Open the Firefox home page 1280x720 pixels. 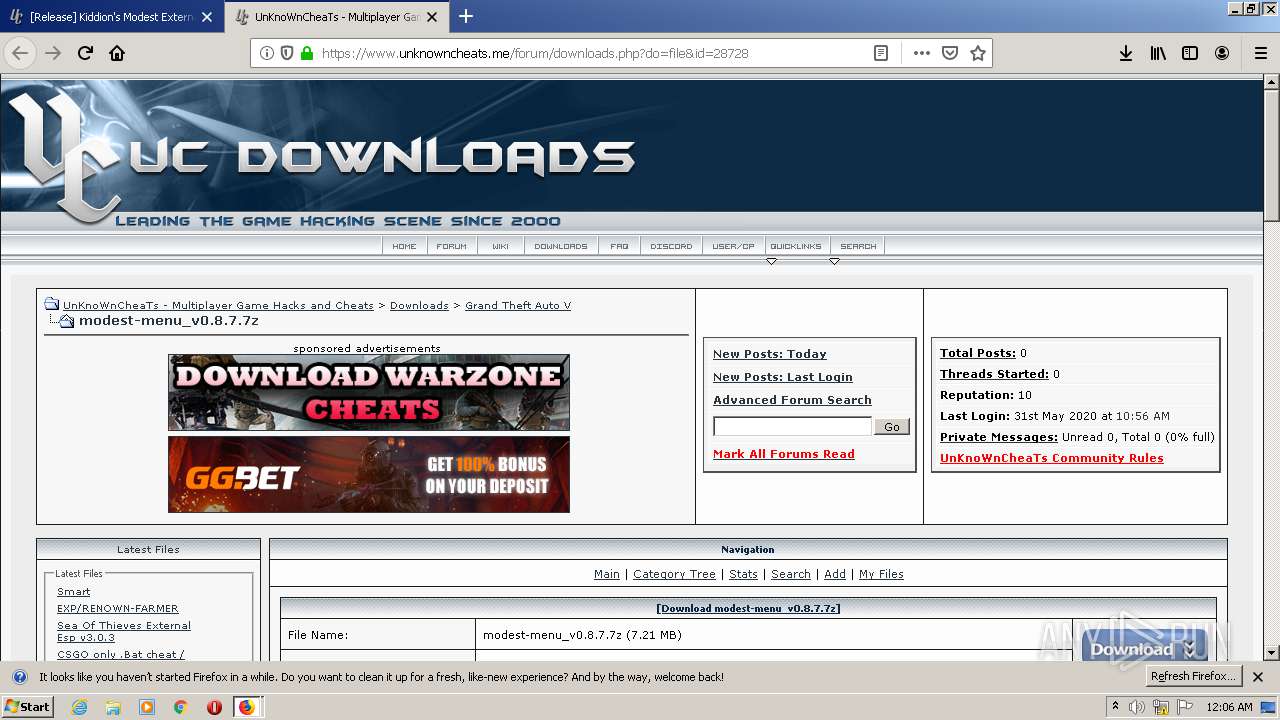pos(117,53)
